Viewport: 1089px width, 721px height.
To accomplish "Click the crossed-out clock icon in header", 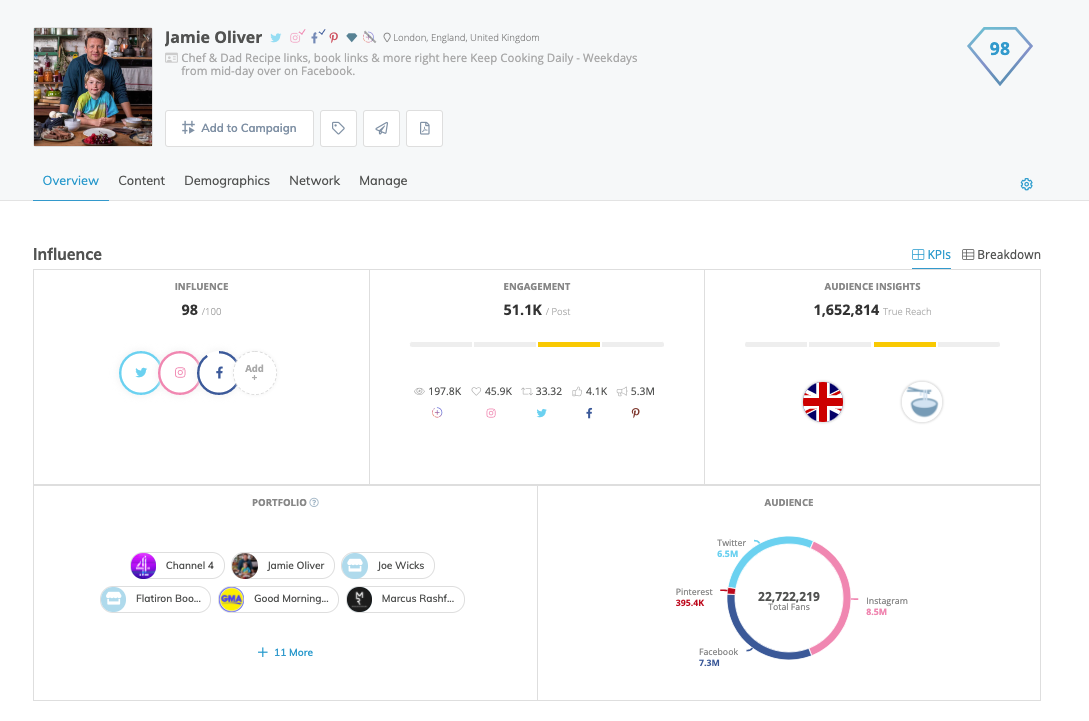I will 369,38.
